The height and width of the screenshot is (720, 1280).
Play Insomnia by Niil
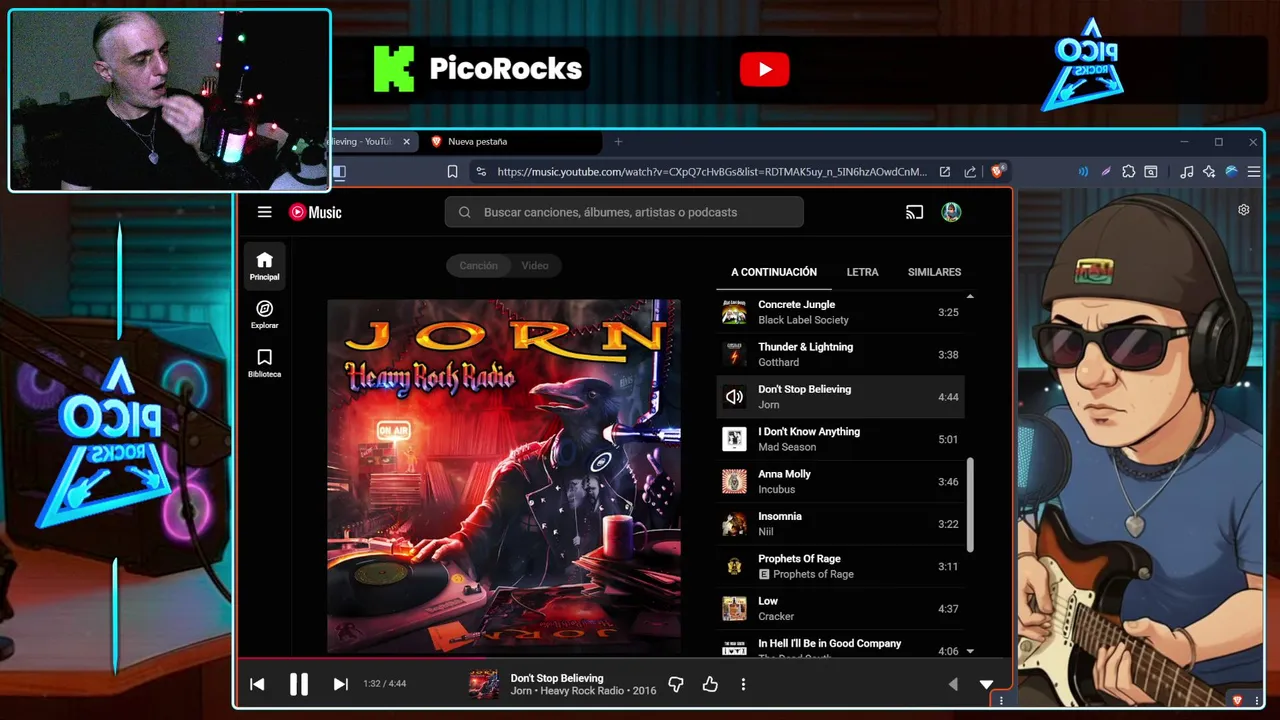click(x=840, y=524)
